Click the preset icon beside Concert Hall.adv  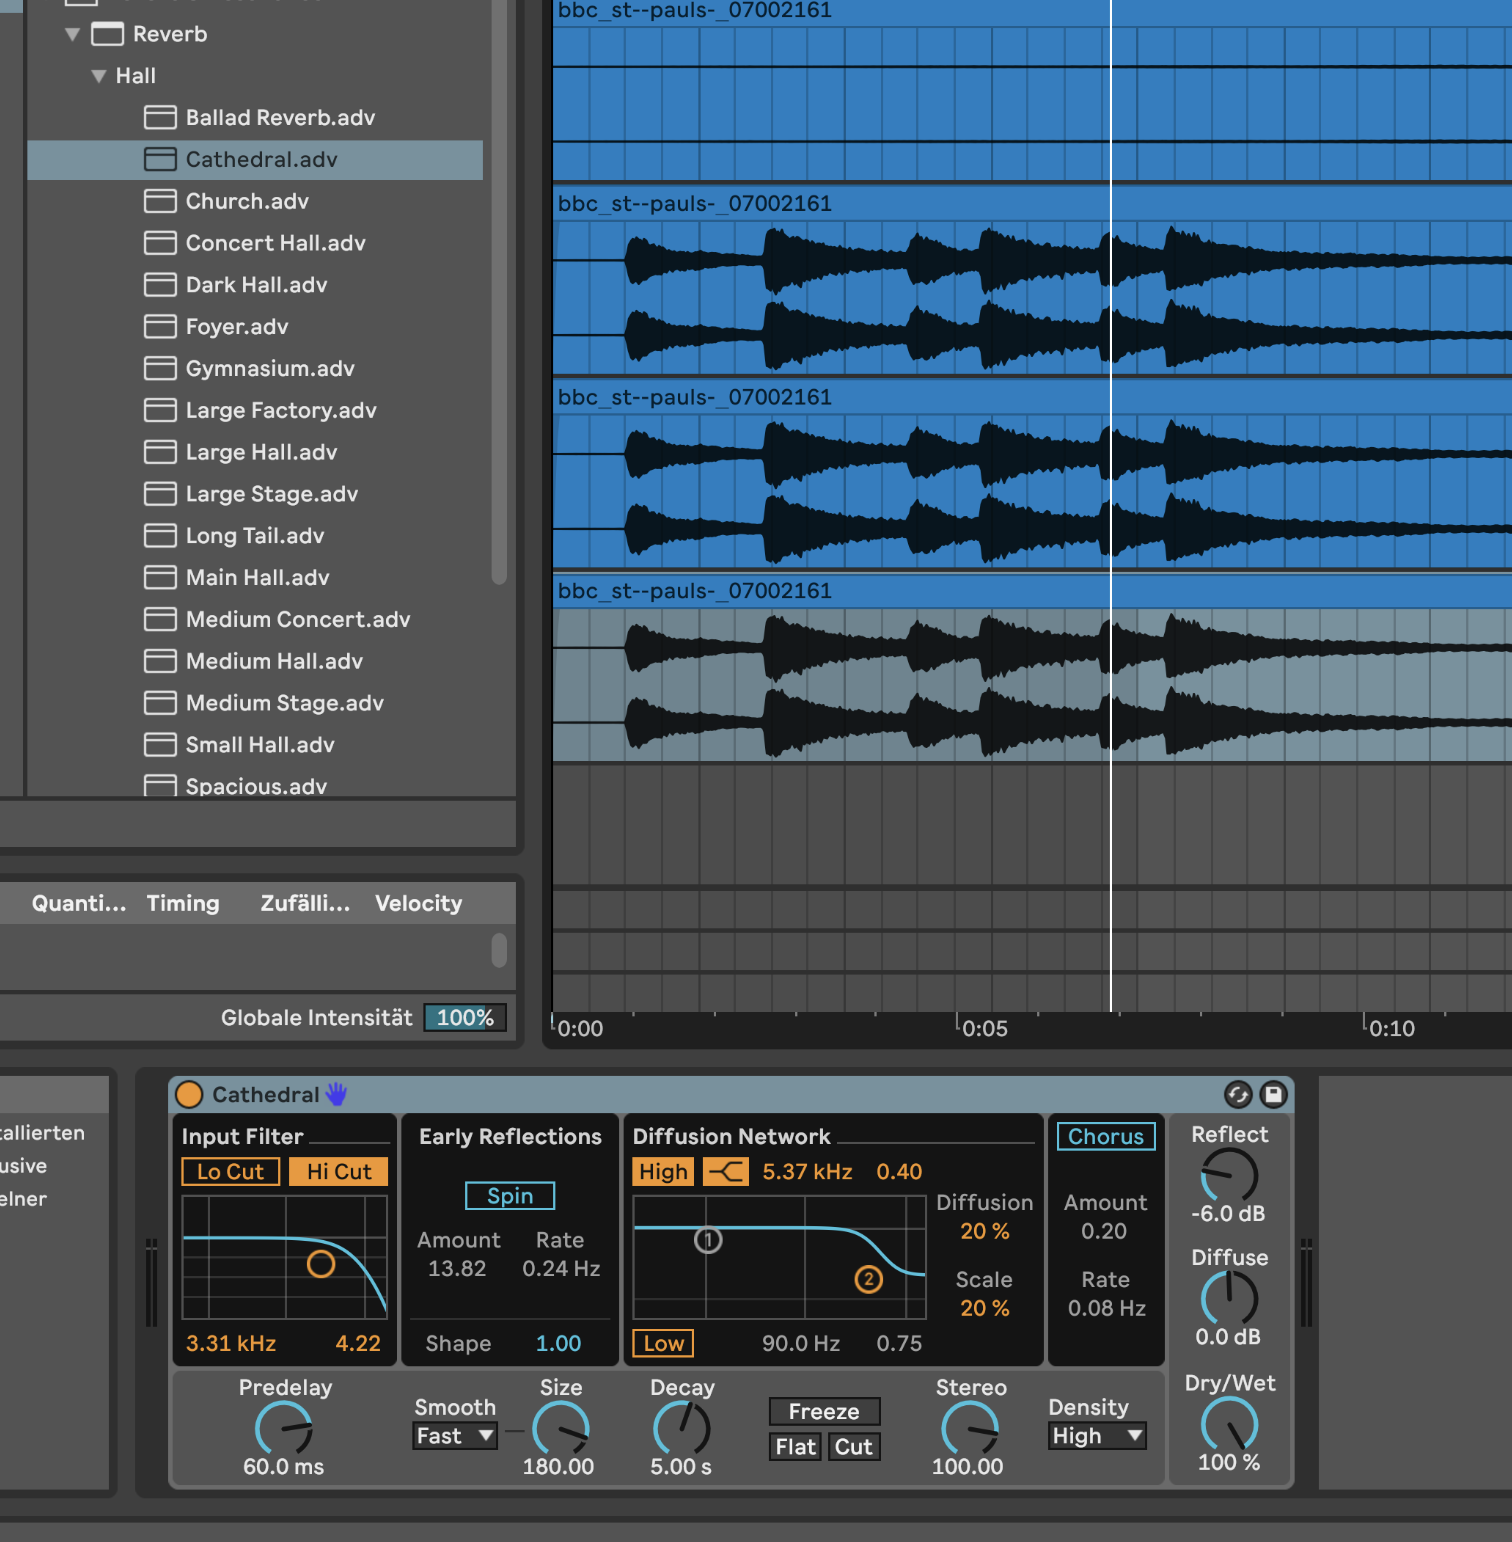(160, 243)
